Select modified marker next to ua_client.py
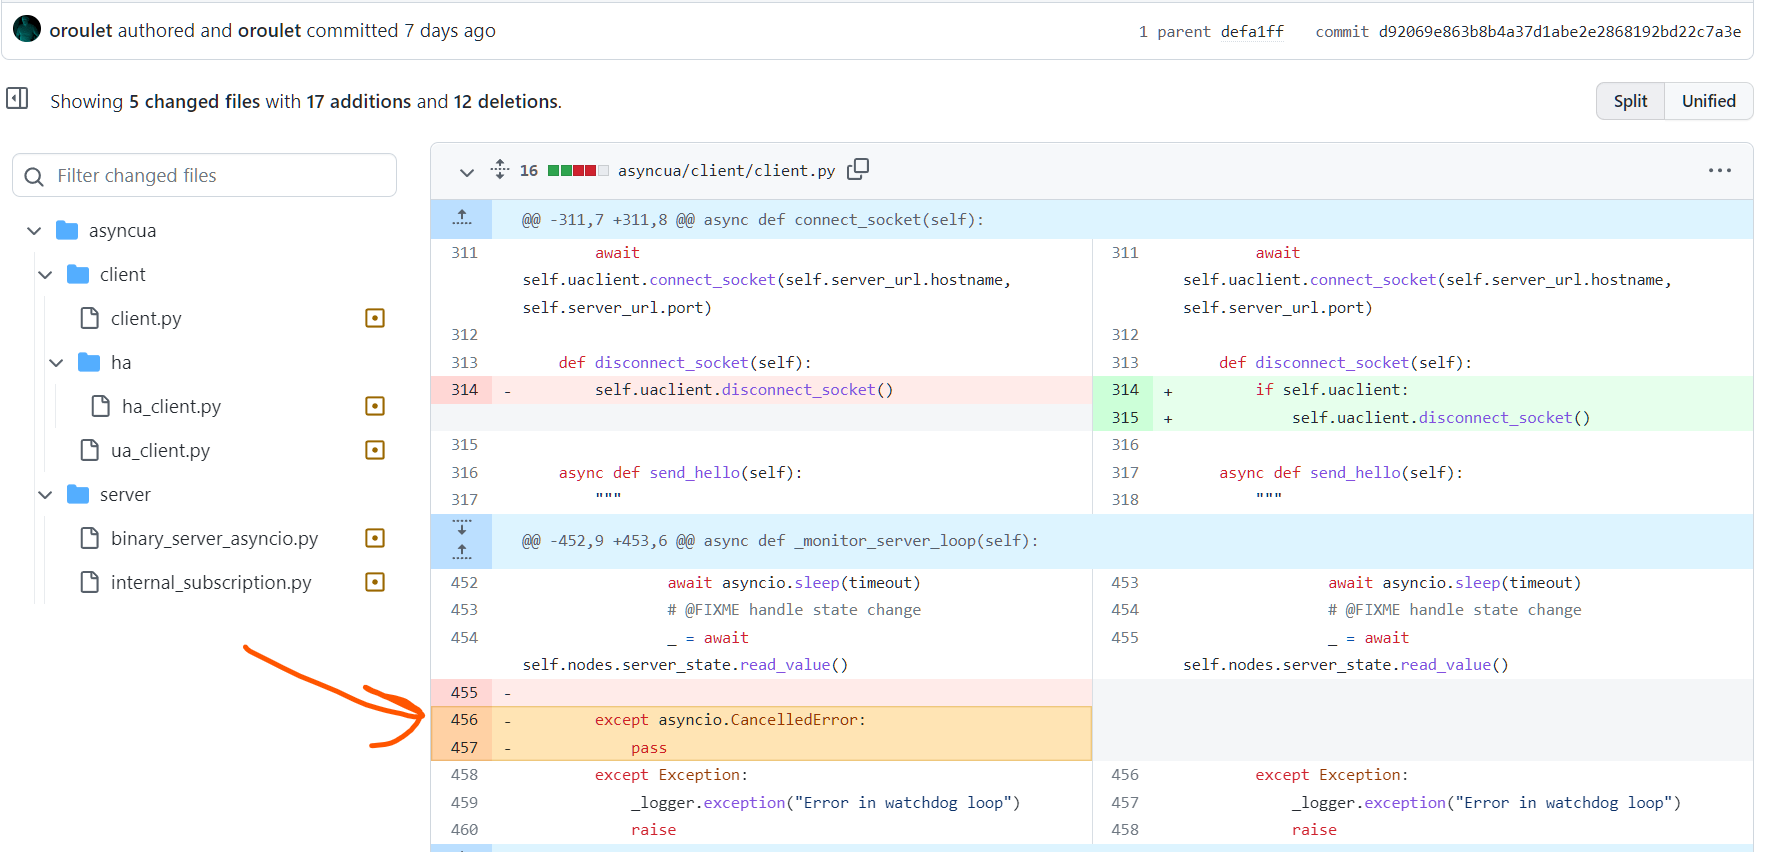 [x=375, y=450]
